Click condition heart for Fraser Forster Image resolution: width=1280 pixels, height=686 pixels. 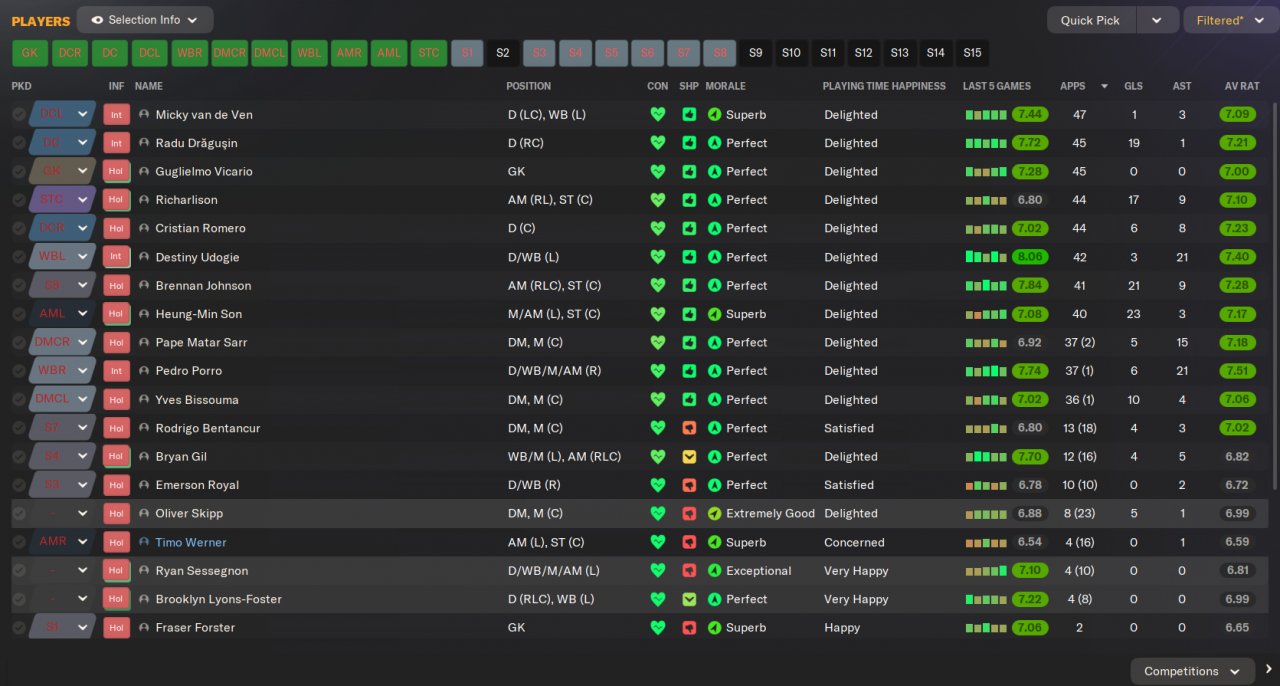pyautogui.click(x=657, y=628)
